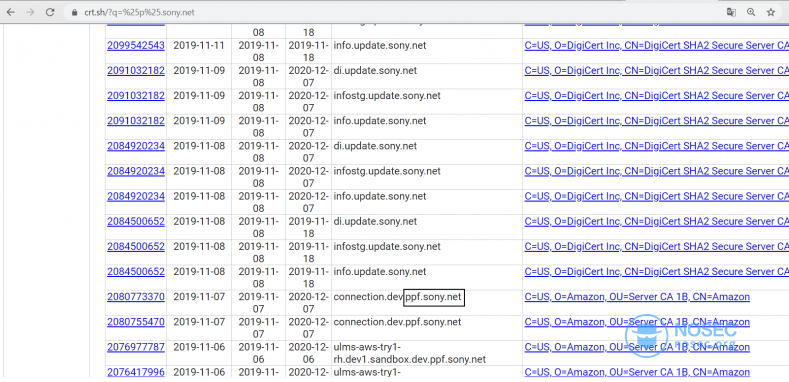Go back to the previous page
The width and height of the screenshot is (789, 382).
(11, 13)
